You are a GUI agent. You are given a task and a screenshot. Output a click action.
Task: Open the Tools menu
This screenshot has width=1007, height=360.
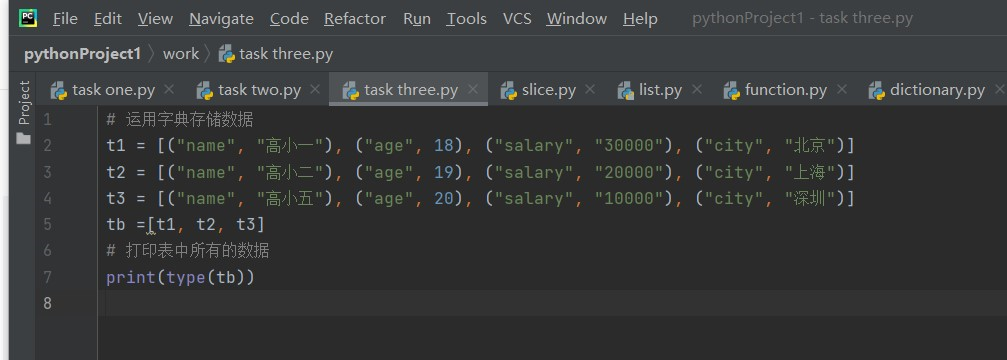(x=467, y=19)
